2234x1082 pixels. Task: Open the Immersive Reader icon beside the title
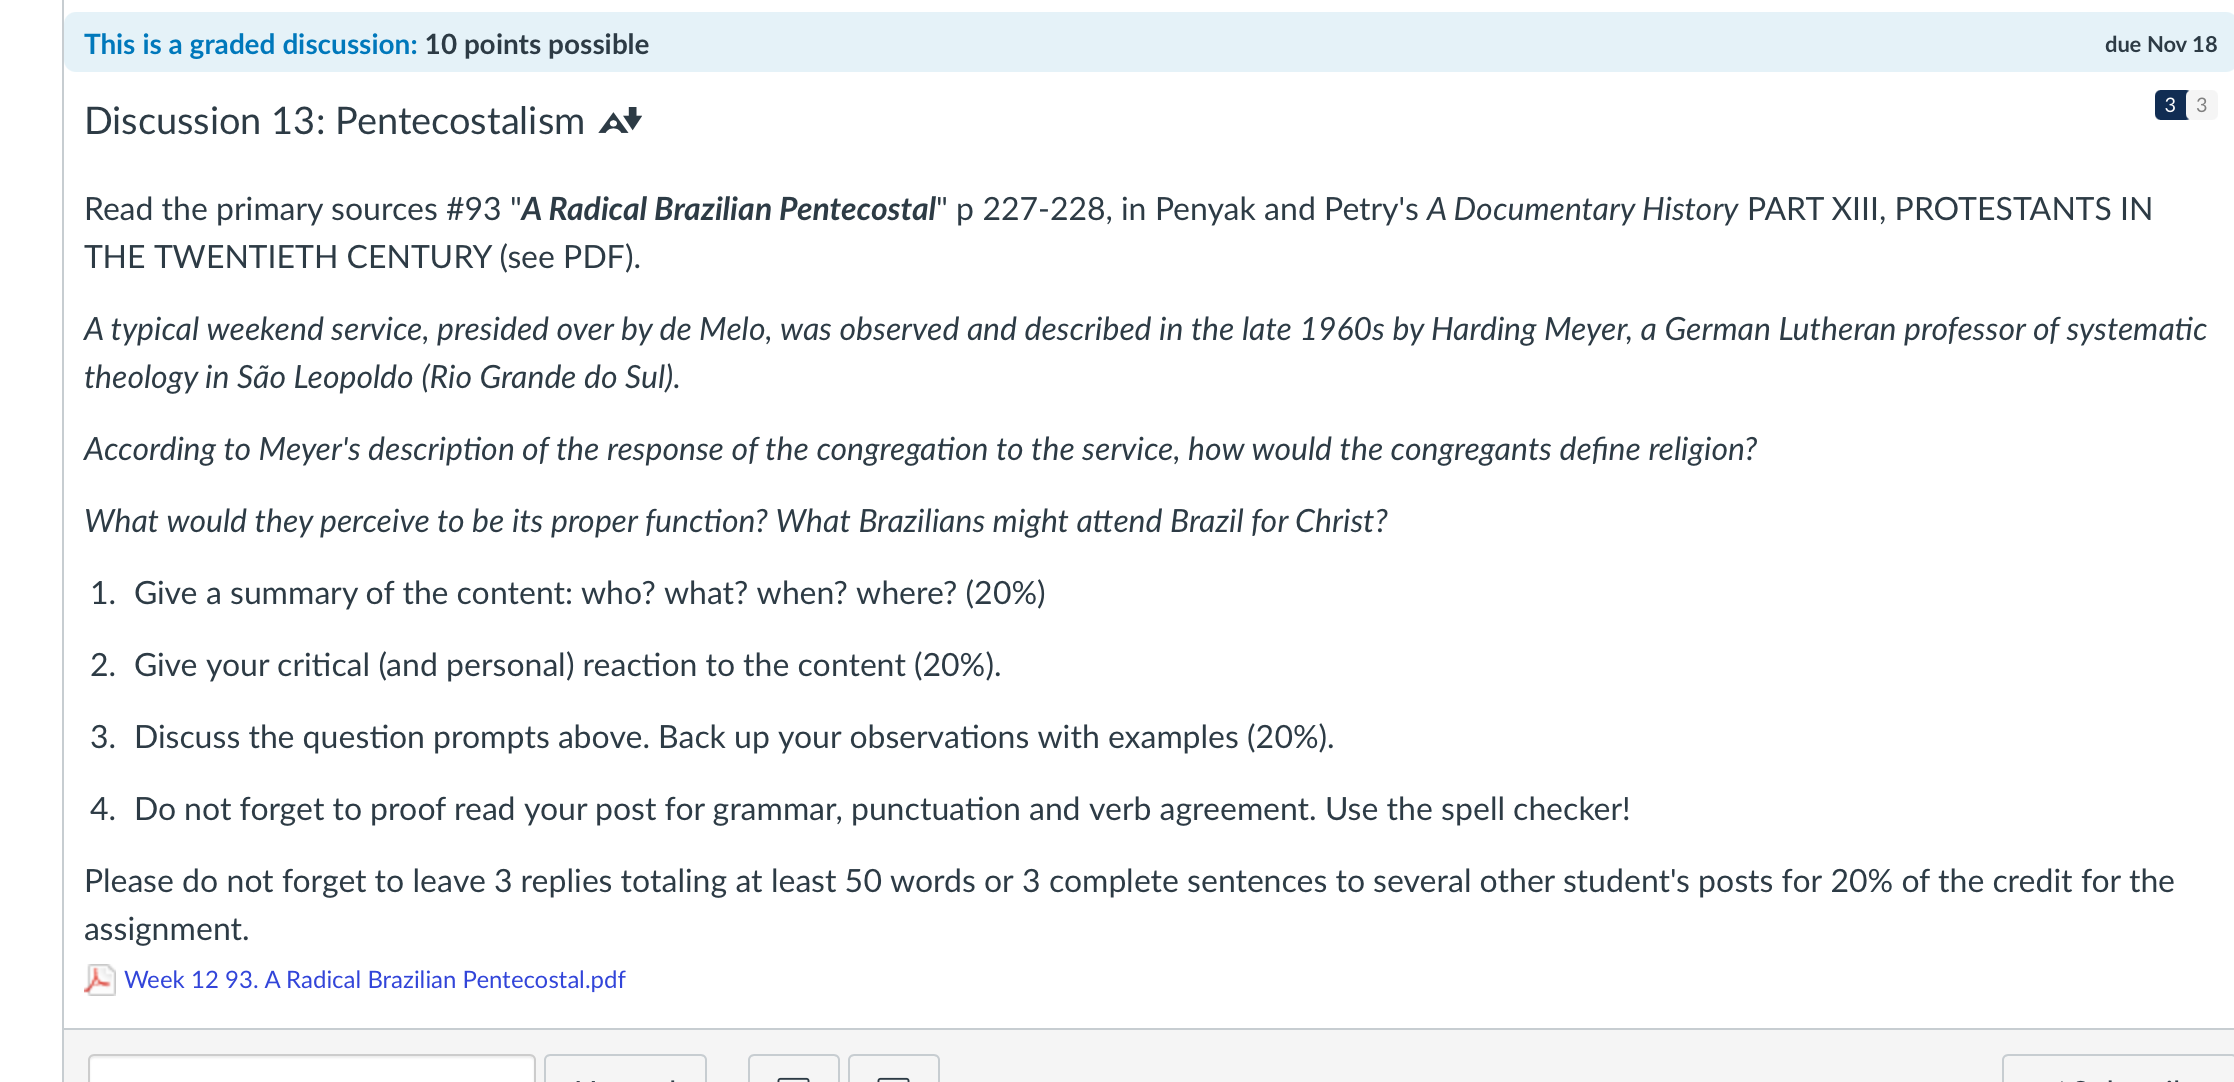pyautogui.click(x=620, y=121)
